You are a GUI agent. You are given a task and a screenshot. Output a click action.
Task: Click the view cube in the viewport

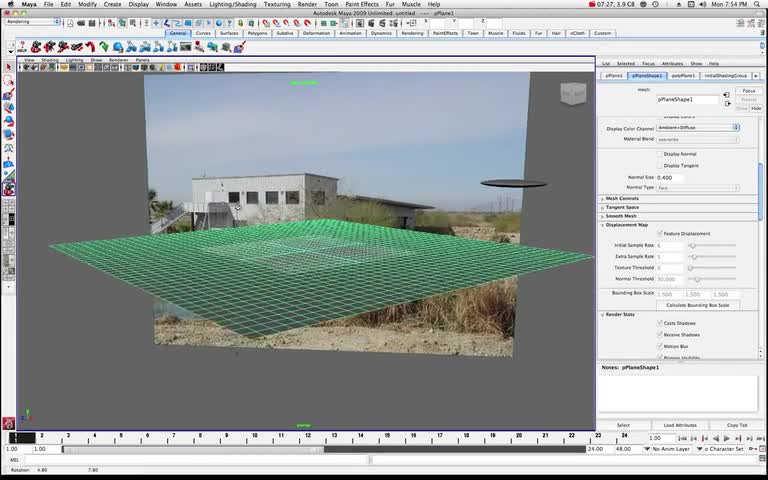(x=573, y=93)
